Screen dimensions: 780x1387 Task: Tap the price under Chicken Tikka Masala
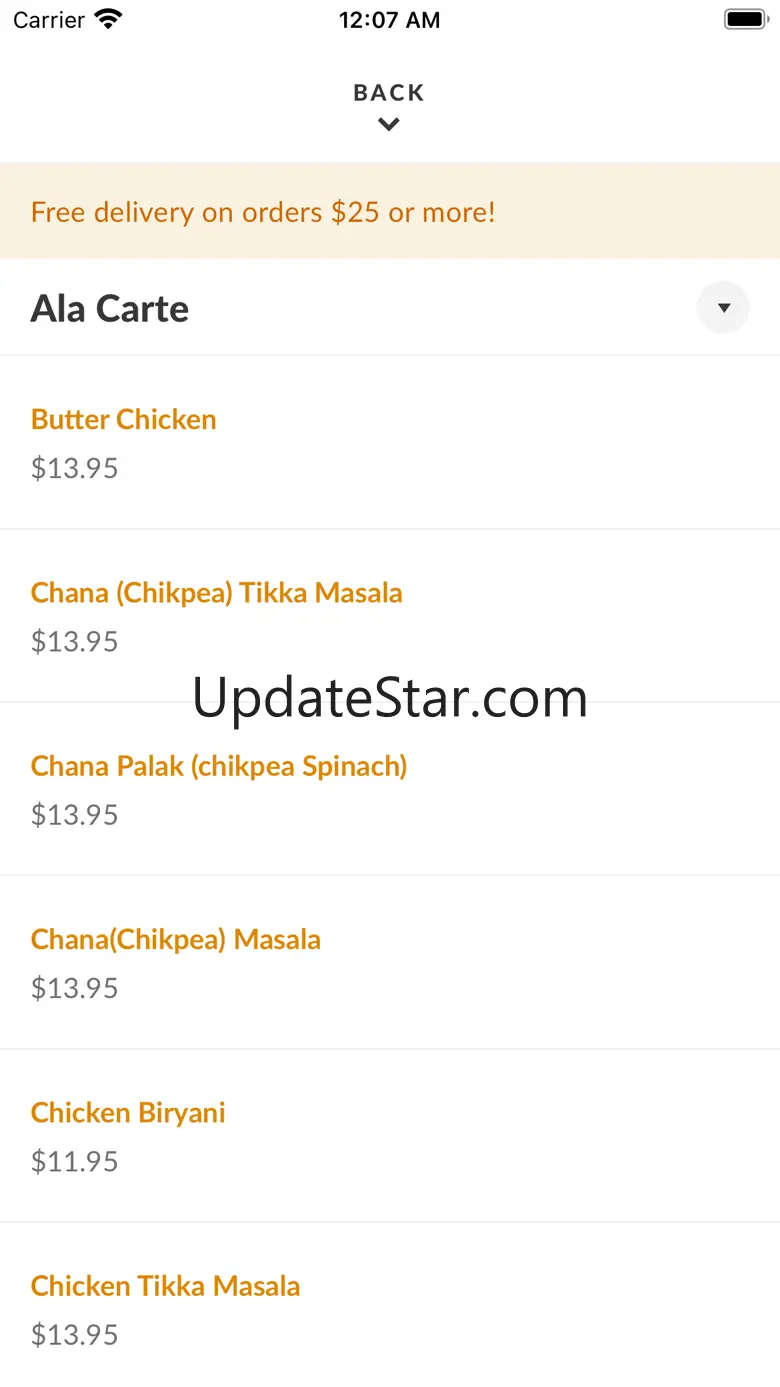(75, 1334)
